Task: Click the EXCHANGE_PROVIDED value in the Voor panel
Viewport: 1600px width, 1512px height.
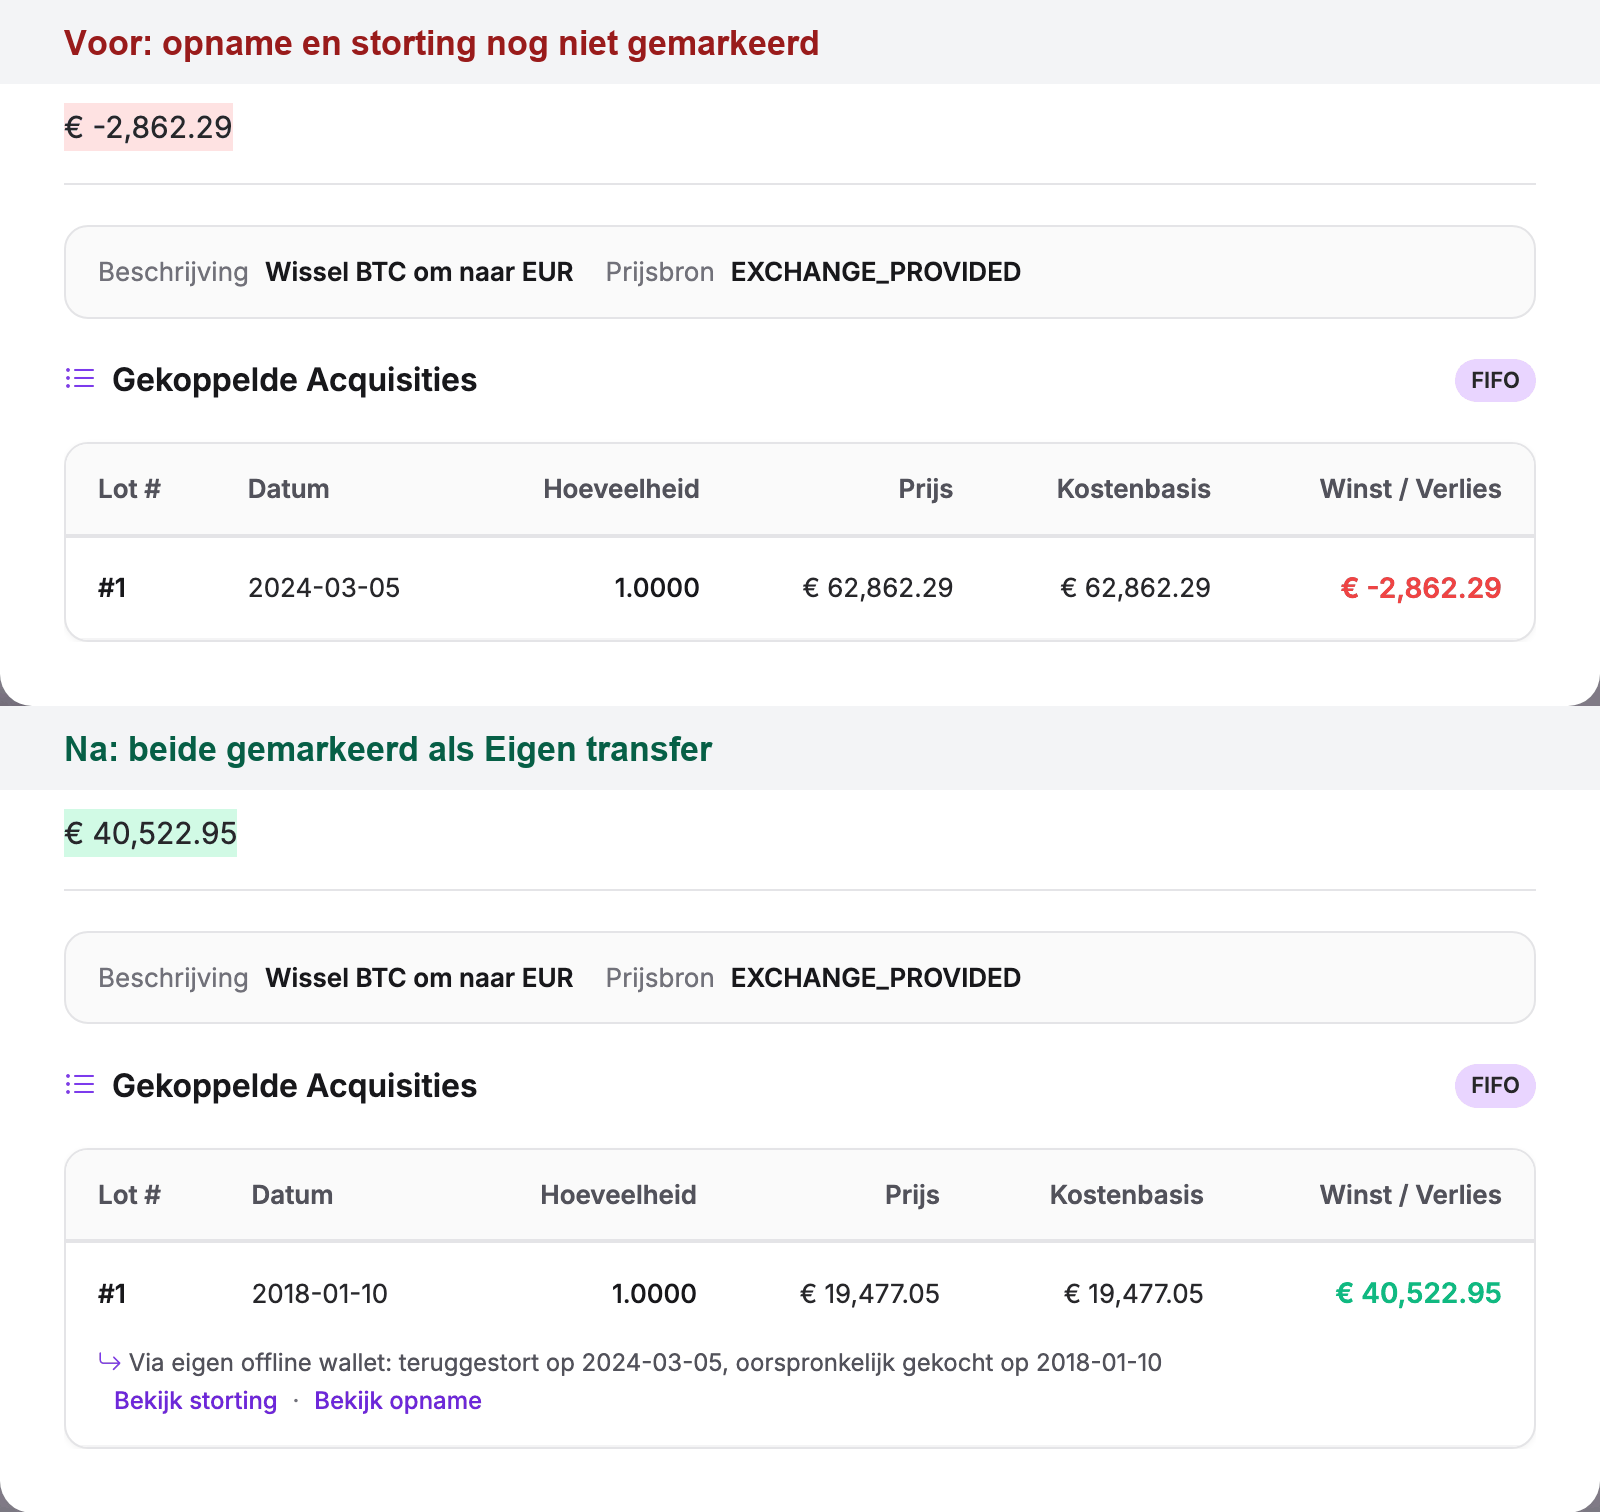Action: [x=876, y=272]
